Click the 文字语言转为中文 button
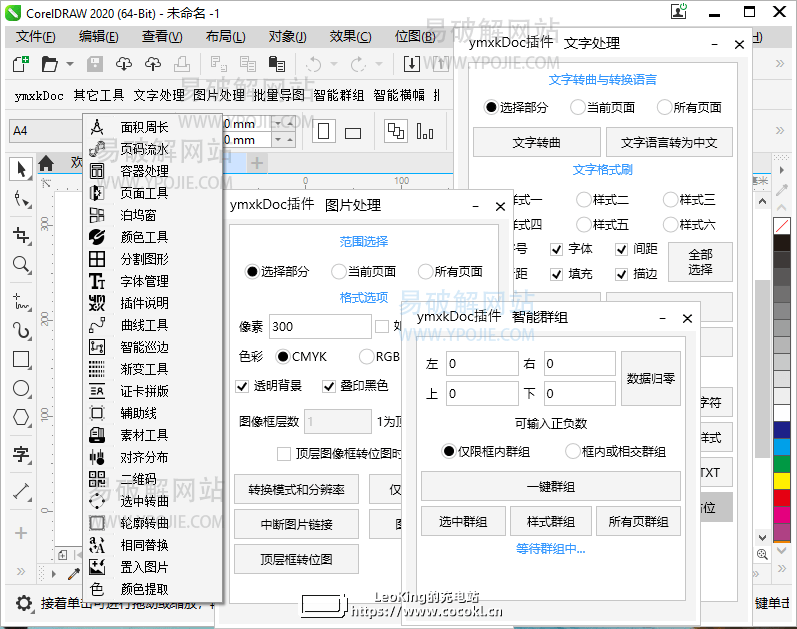The width and height of the screenshot is (797, 629). click(x=669, y=142)
